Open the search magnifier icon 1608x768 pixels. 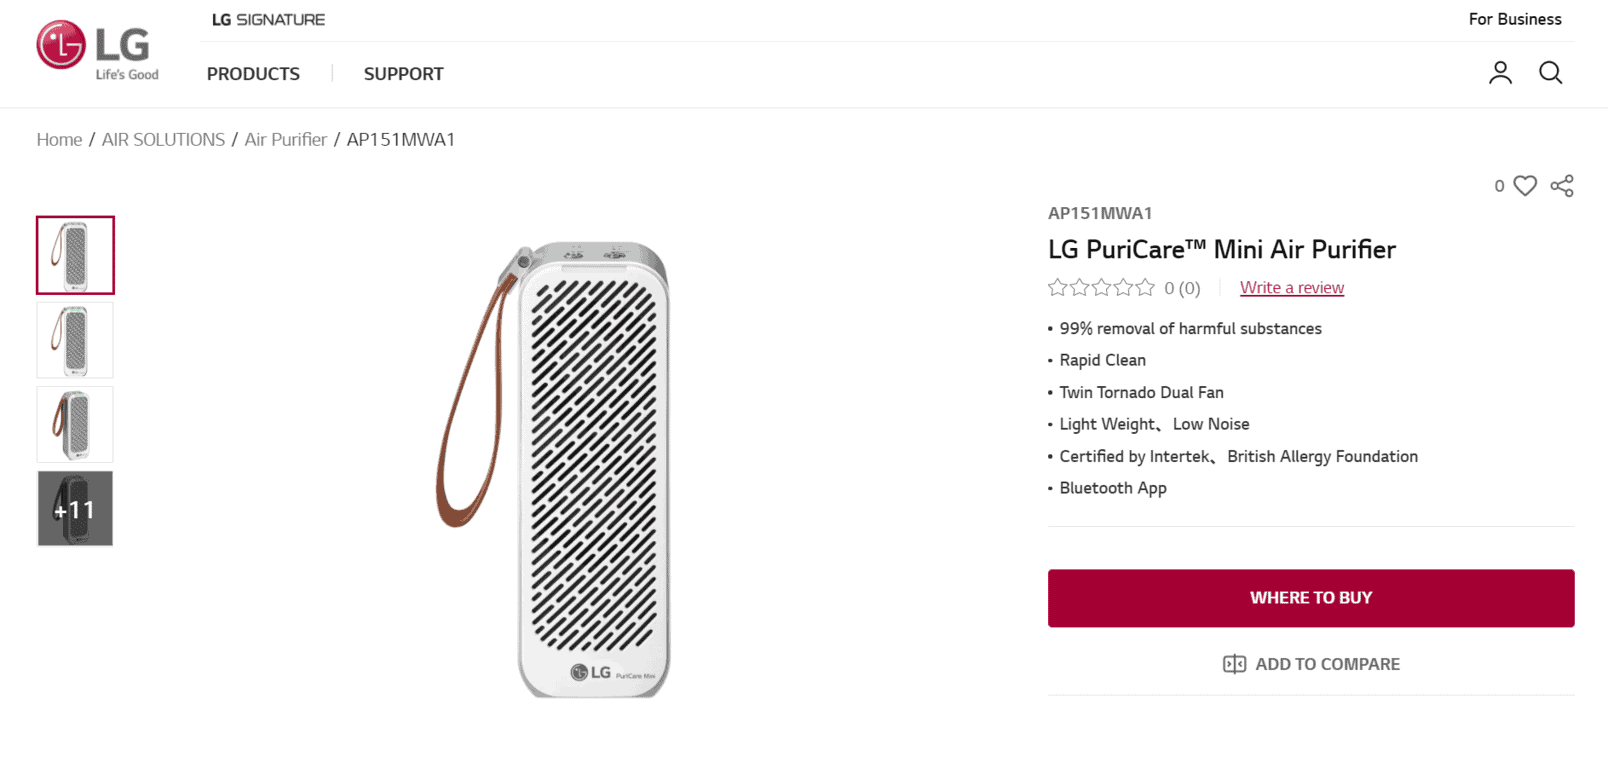coord(1551,72)
